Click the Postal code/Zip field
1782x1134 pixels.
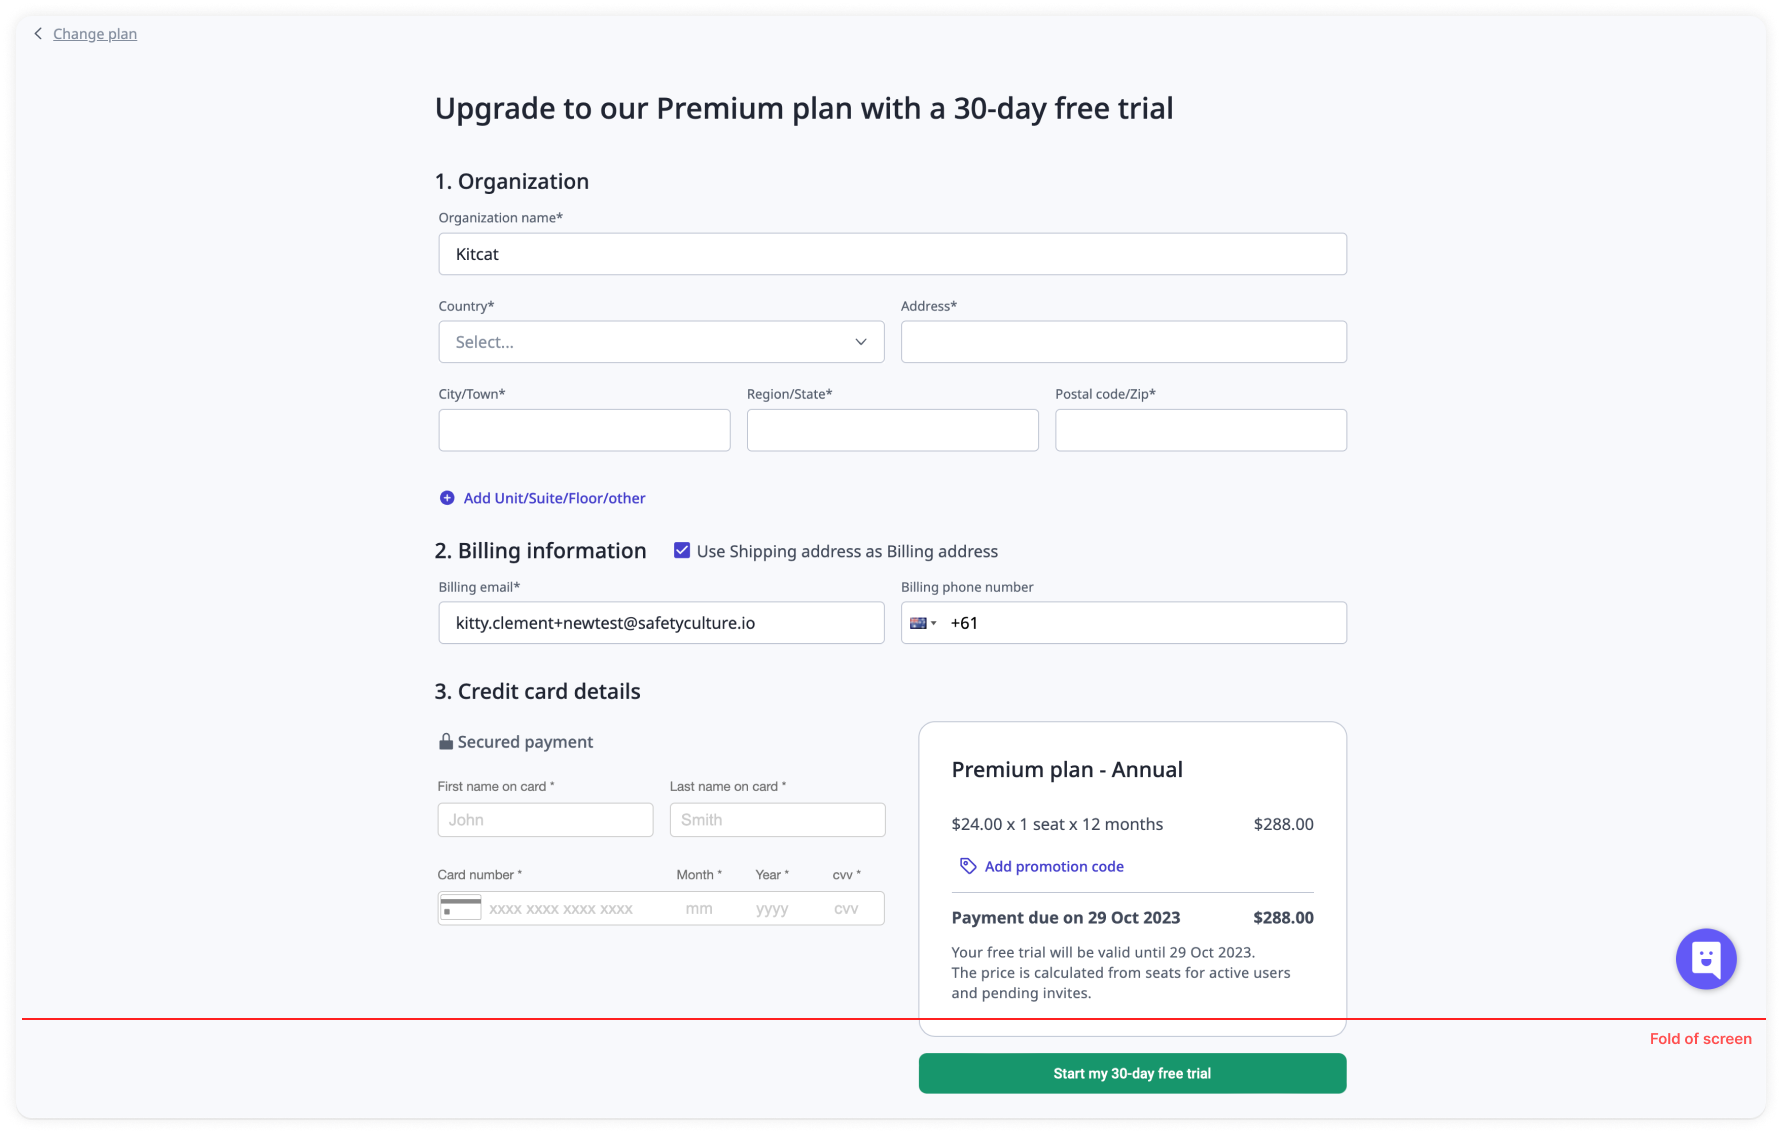click(1200, 430)
